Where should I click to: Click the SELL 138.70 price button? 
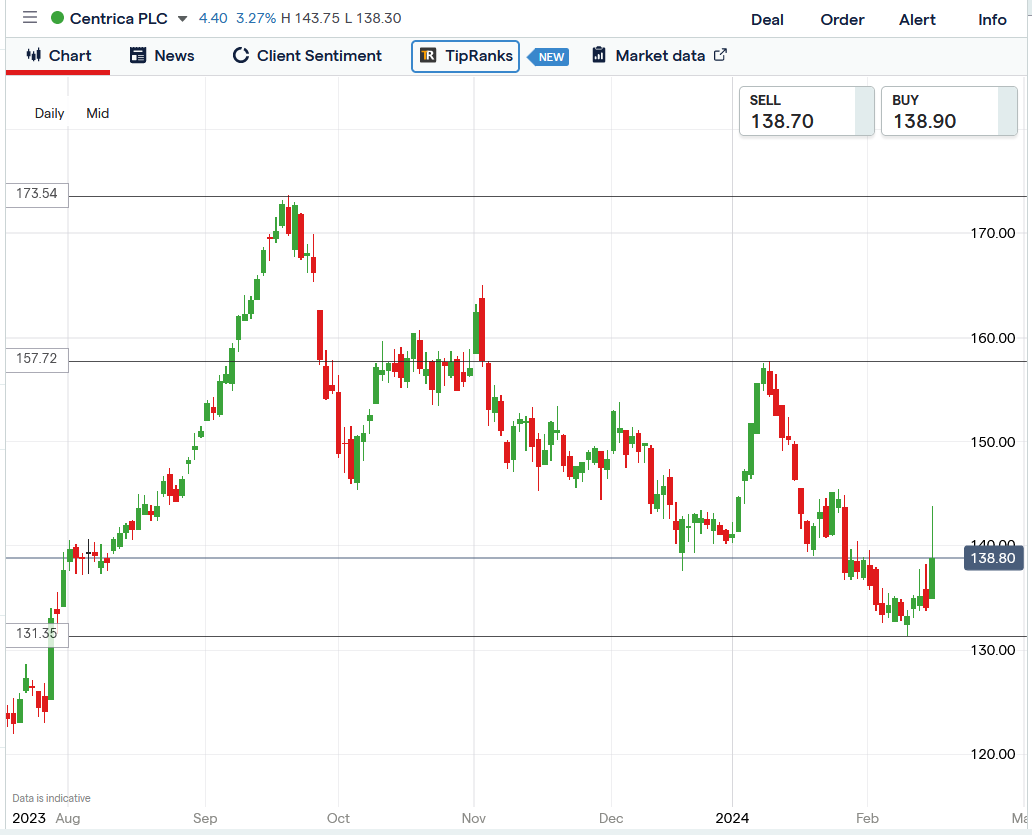(806, 111)
